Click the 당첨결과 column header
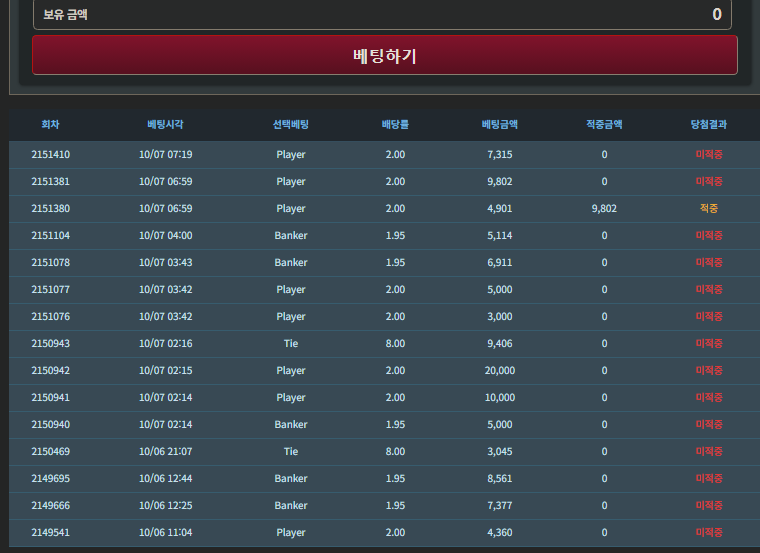Image resolution: width=760 pixels, height=553 pixels. [x=709, y=125]
